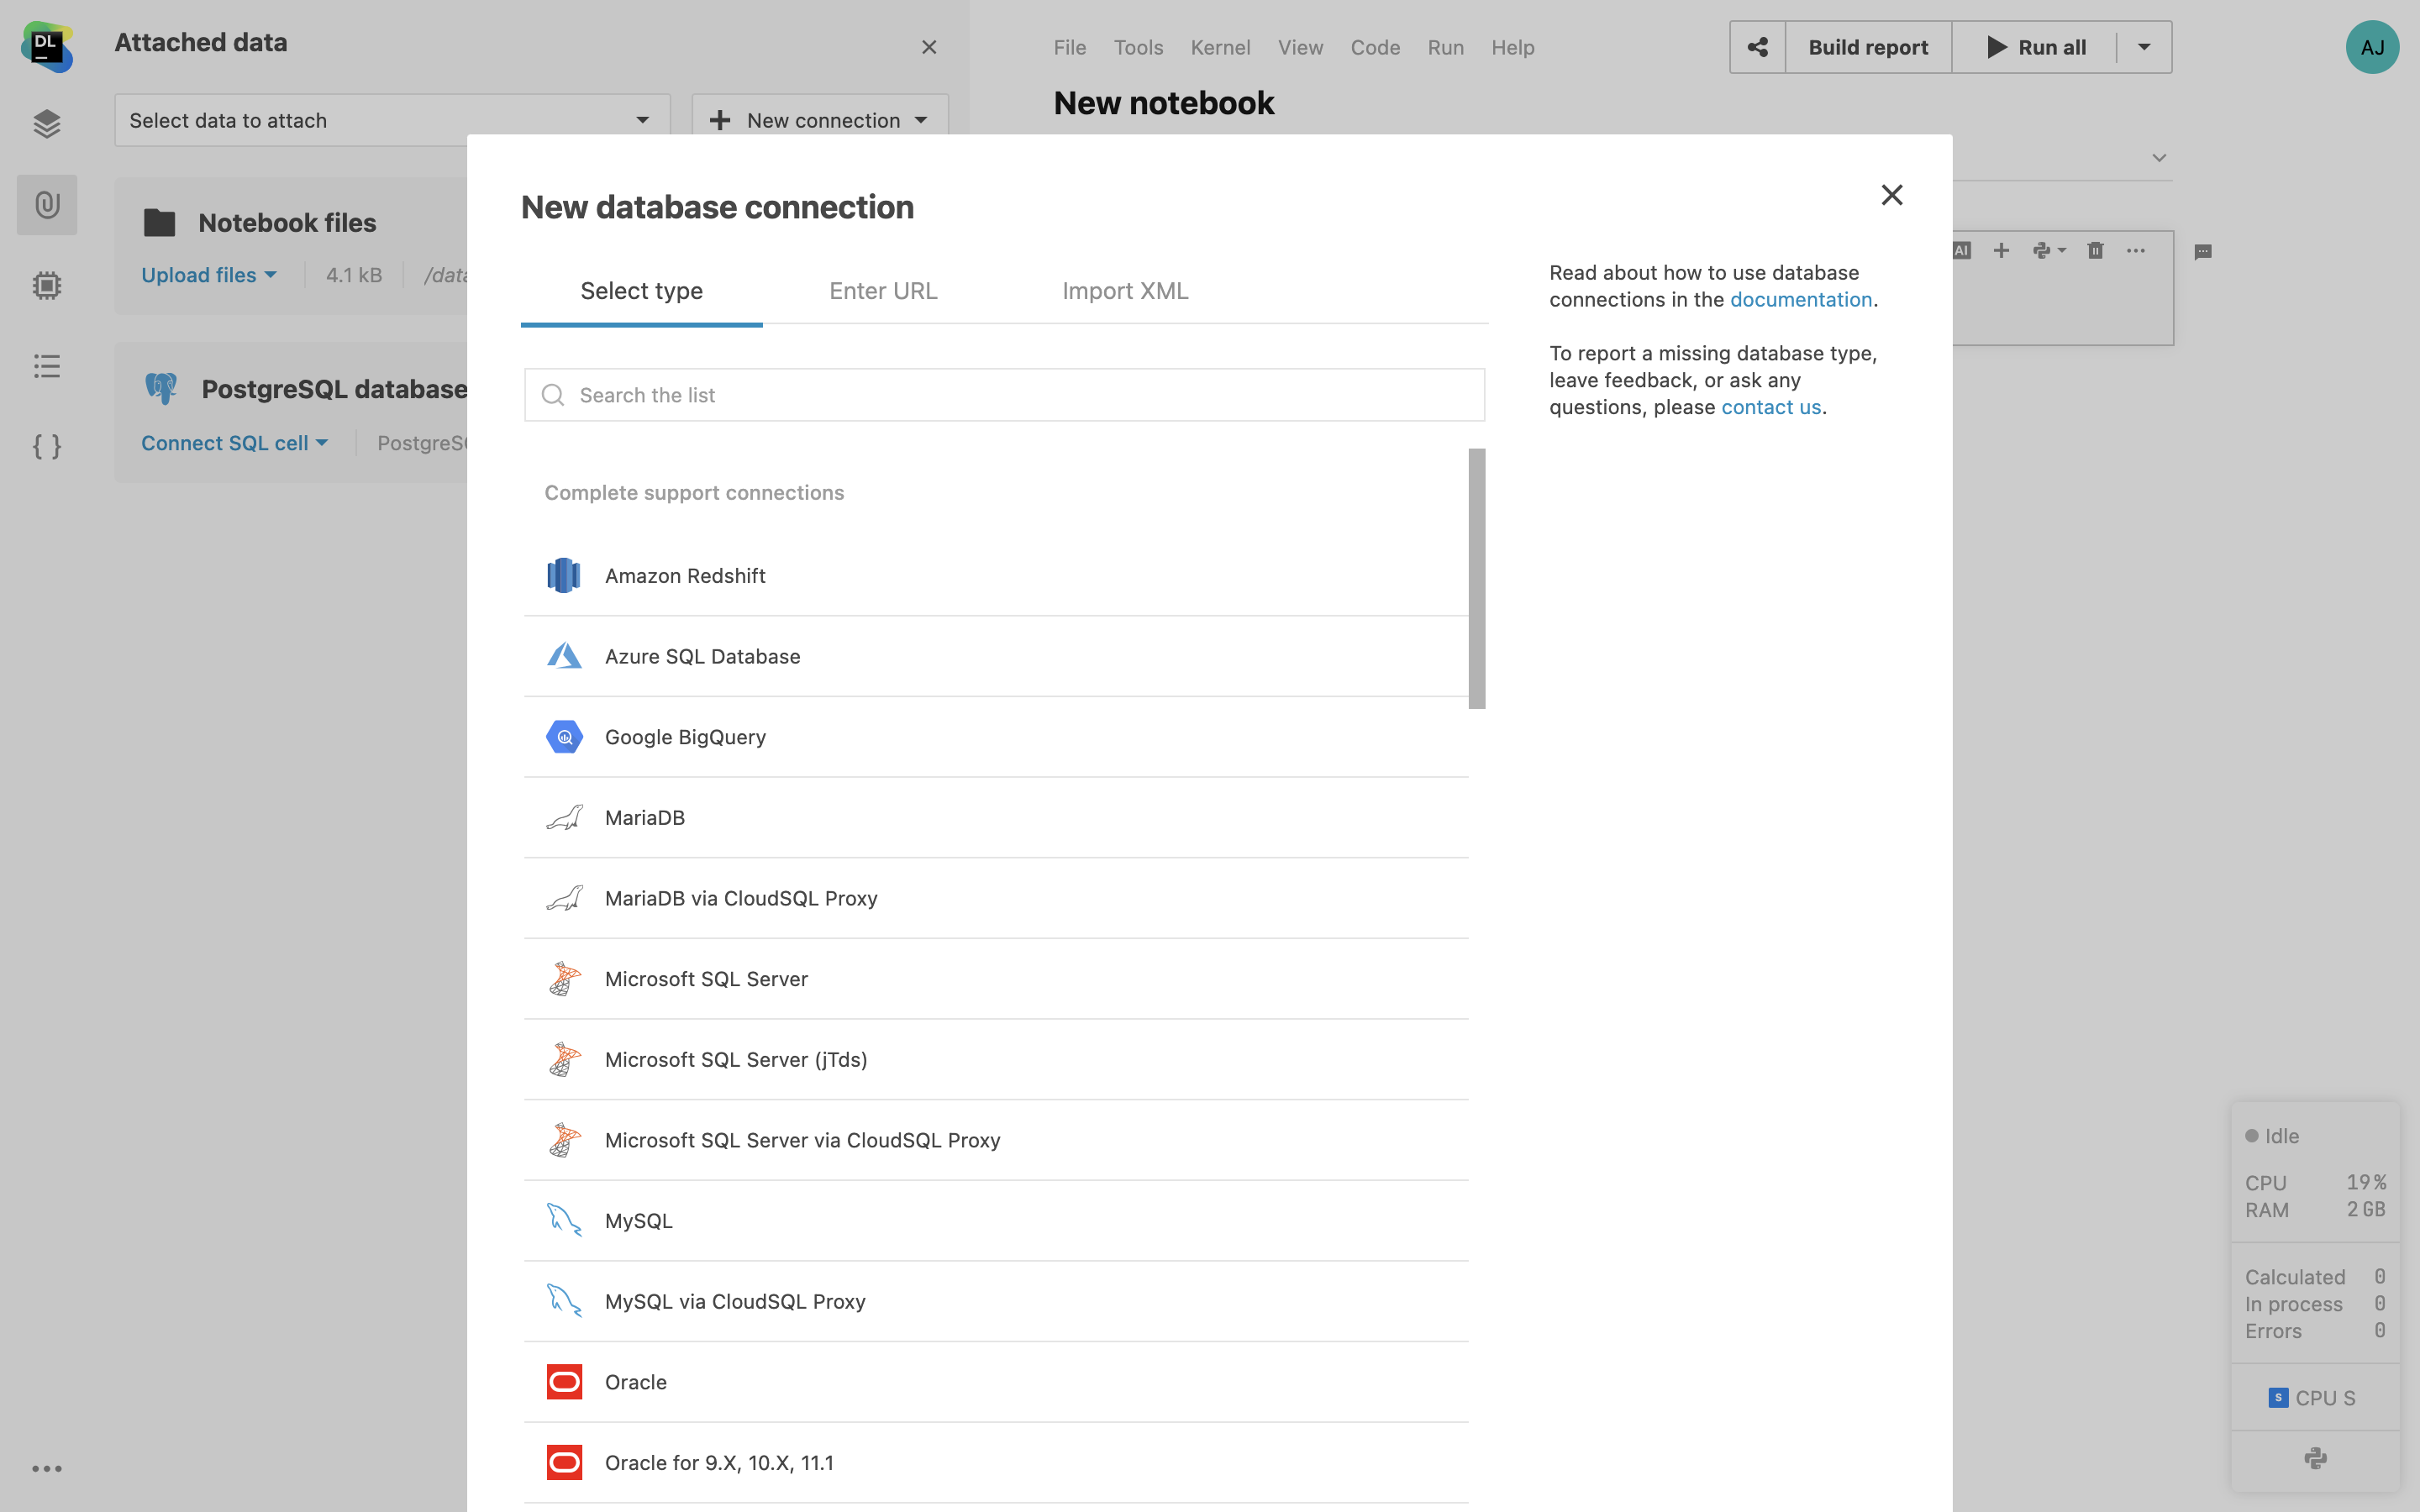This screenshot has height=1512, width=2420.
Task: Click the Search the list field
Action: pyautogui.click(x=1004, y=395)
